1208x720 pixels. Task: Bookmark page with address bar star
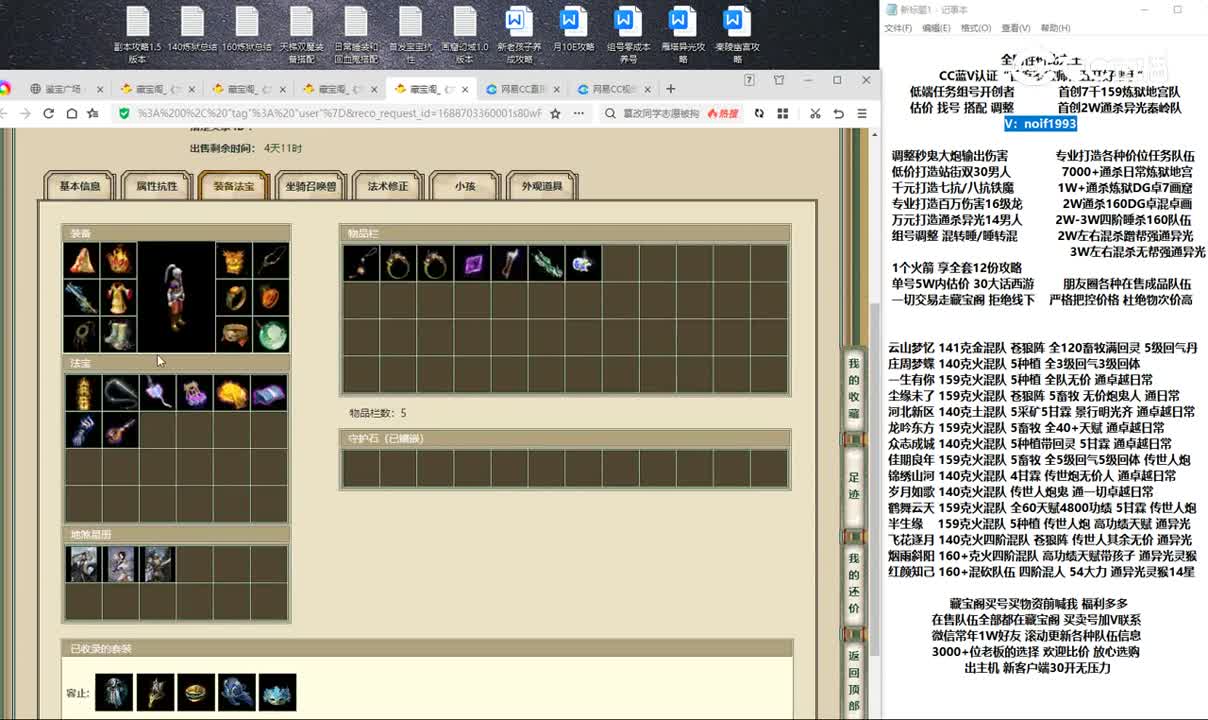(x=556, y=114)
